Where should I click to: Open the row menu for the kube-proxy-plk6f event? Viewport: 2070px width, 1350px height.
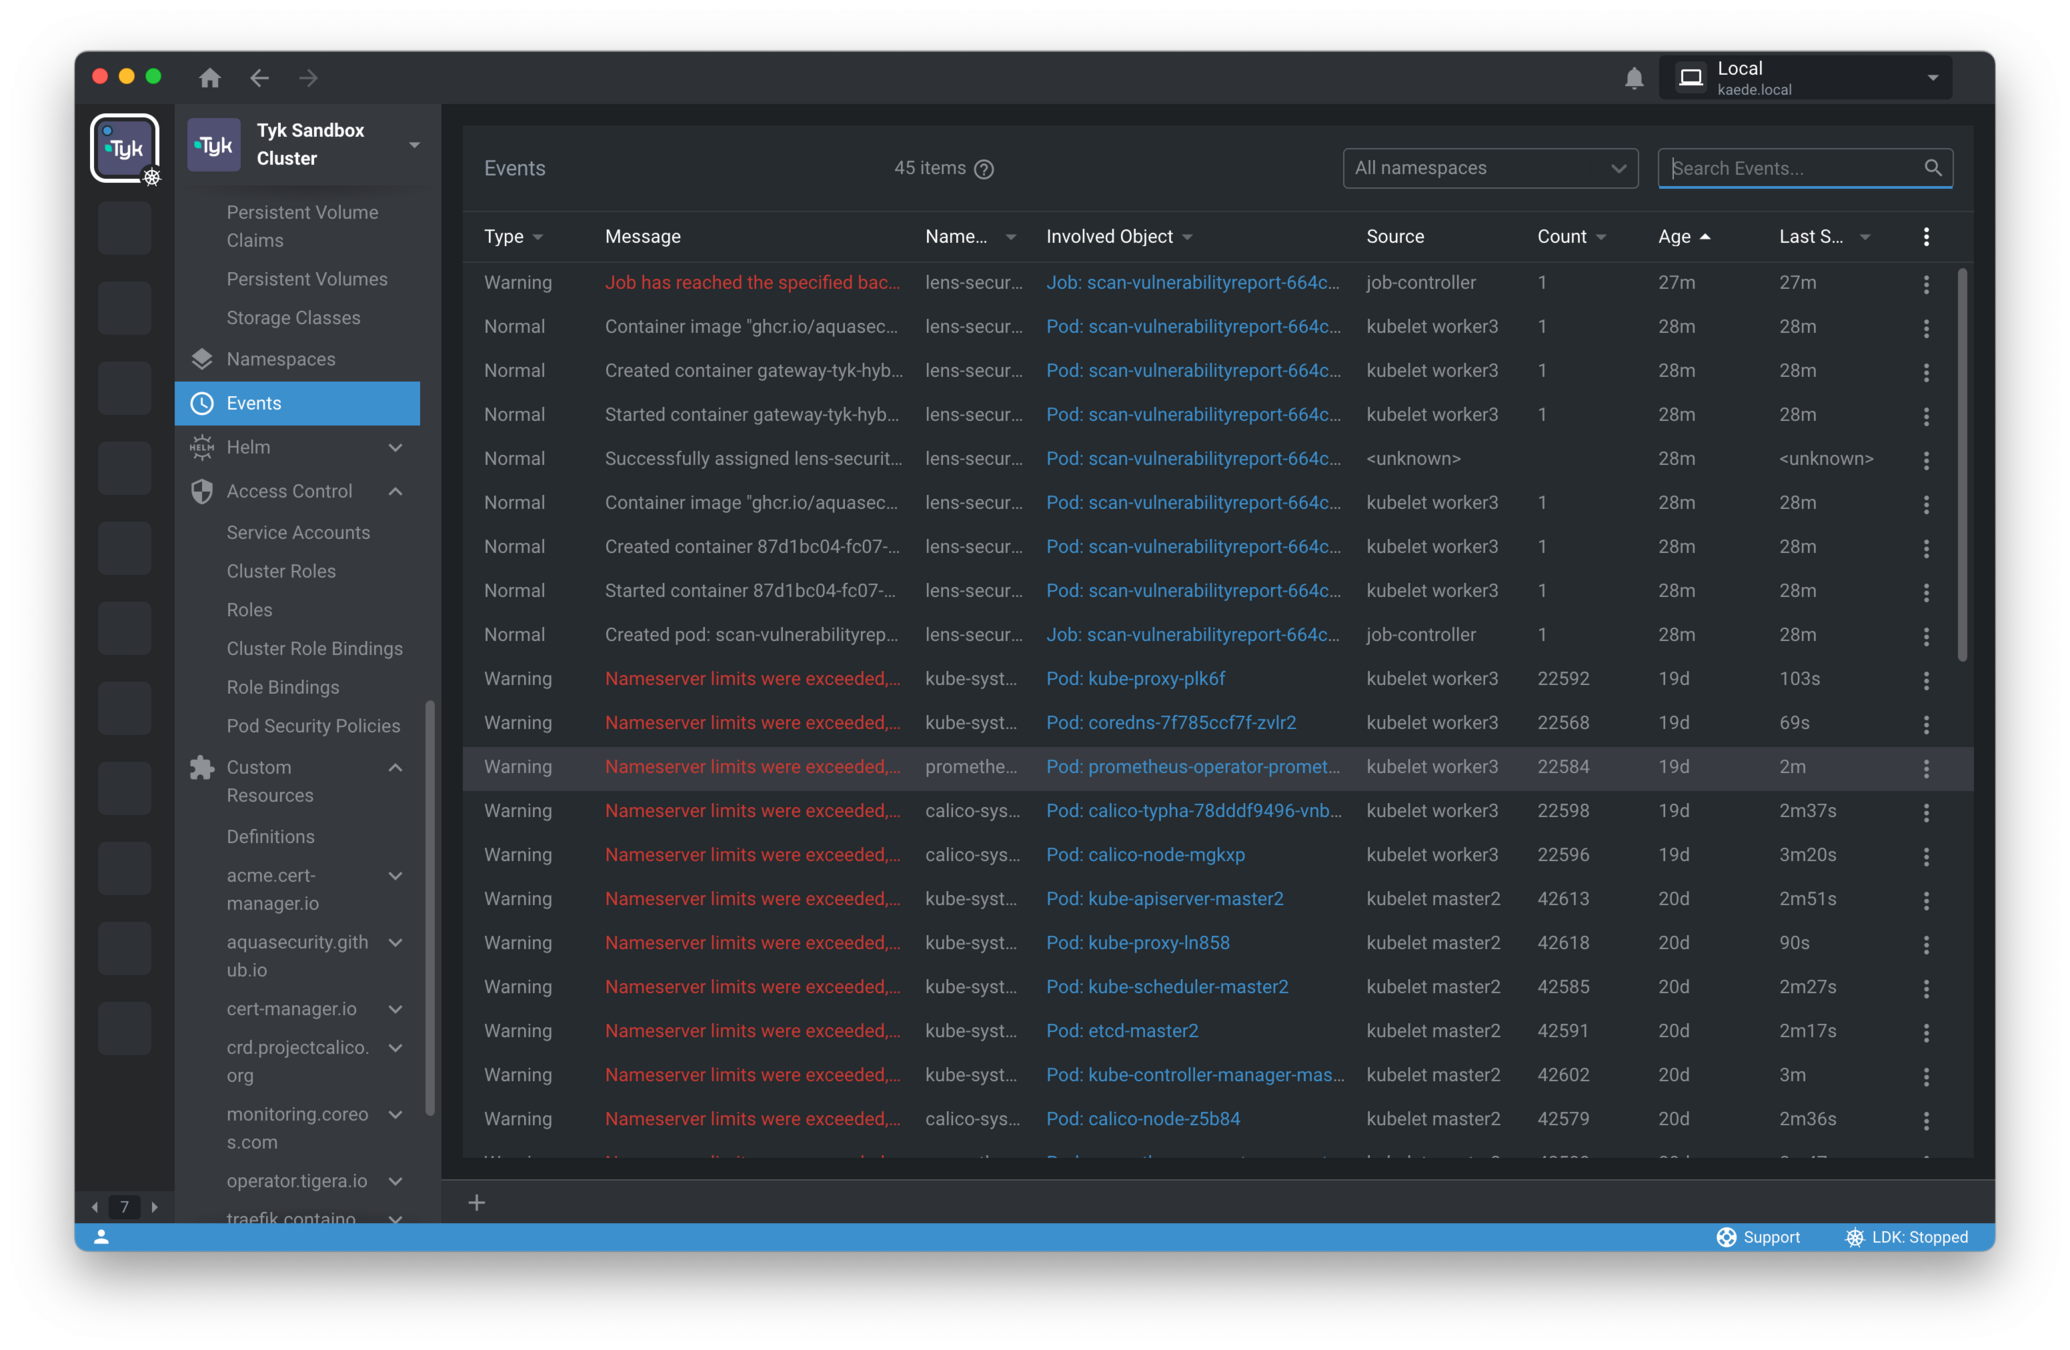point(1926,680)
